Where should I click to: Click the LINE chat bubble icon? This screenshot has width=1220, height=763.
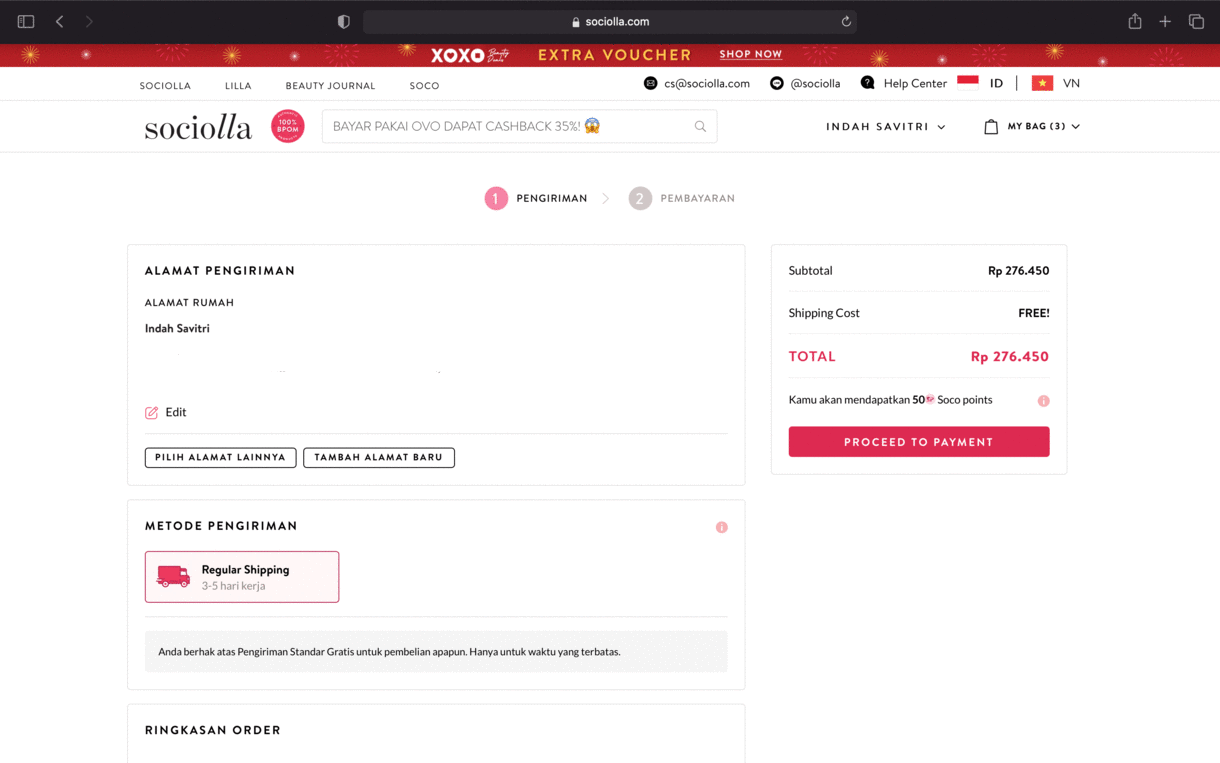click(x=777, y=83)
